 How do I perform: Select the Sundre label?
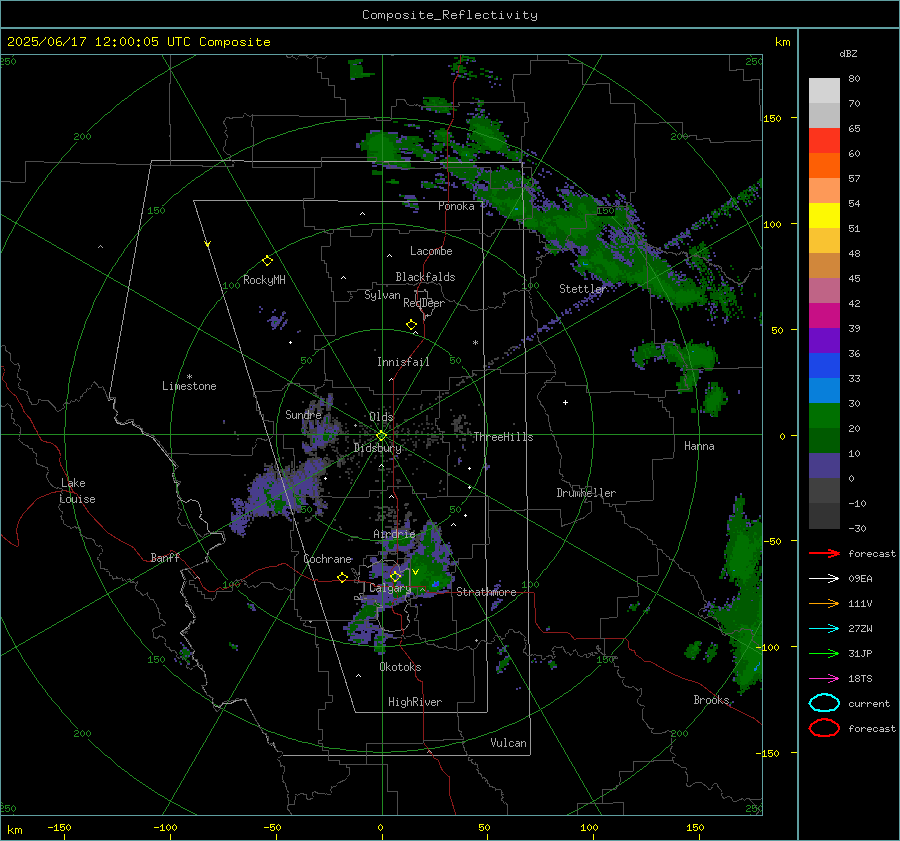[303, 414]
